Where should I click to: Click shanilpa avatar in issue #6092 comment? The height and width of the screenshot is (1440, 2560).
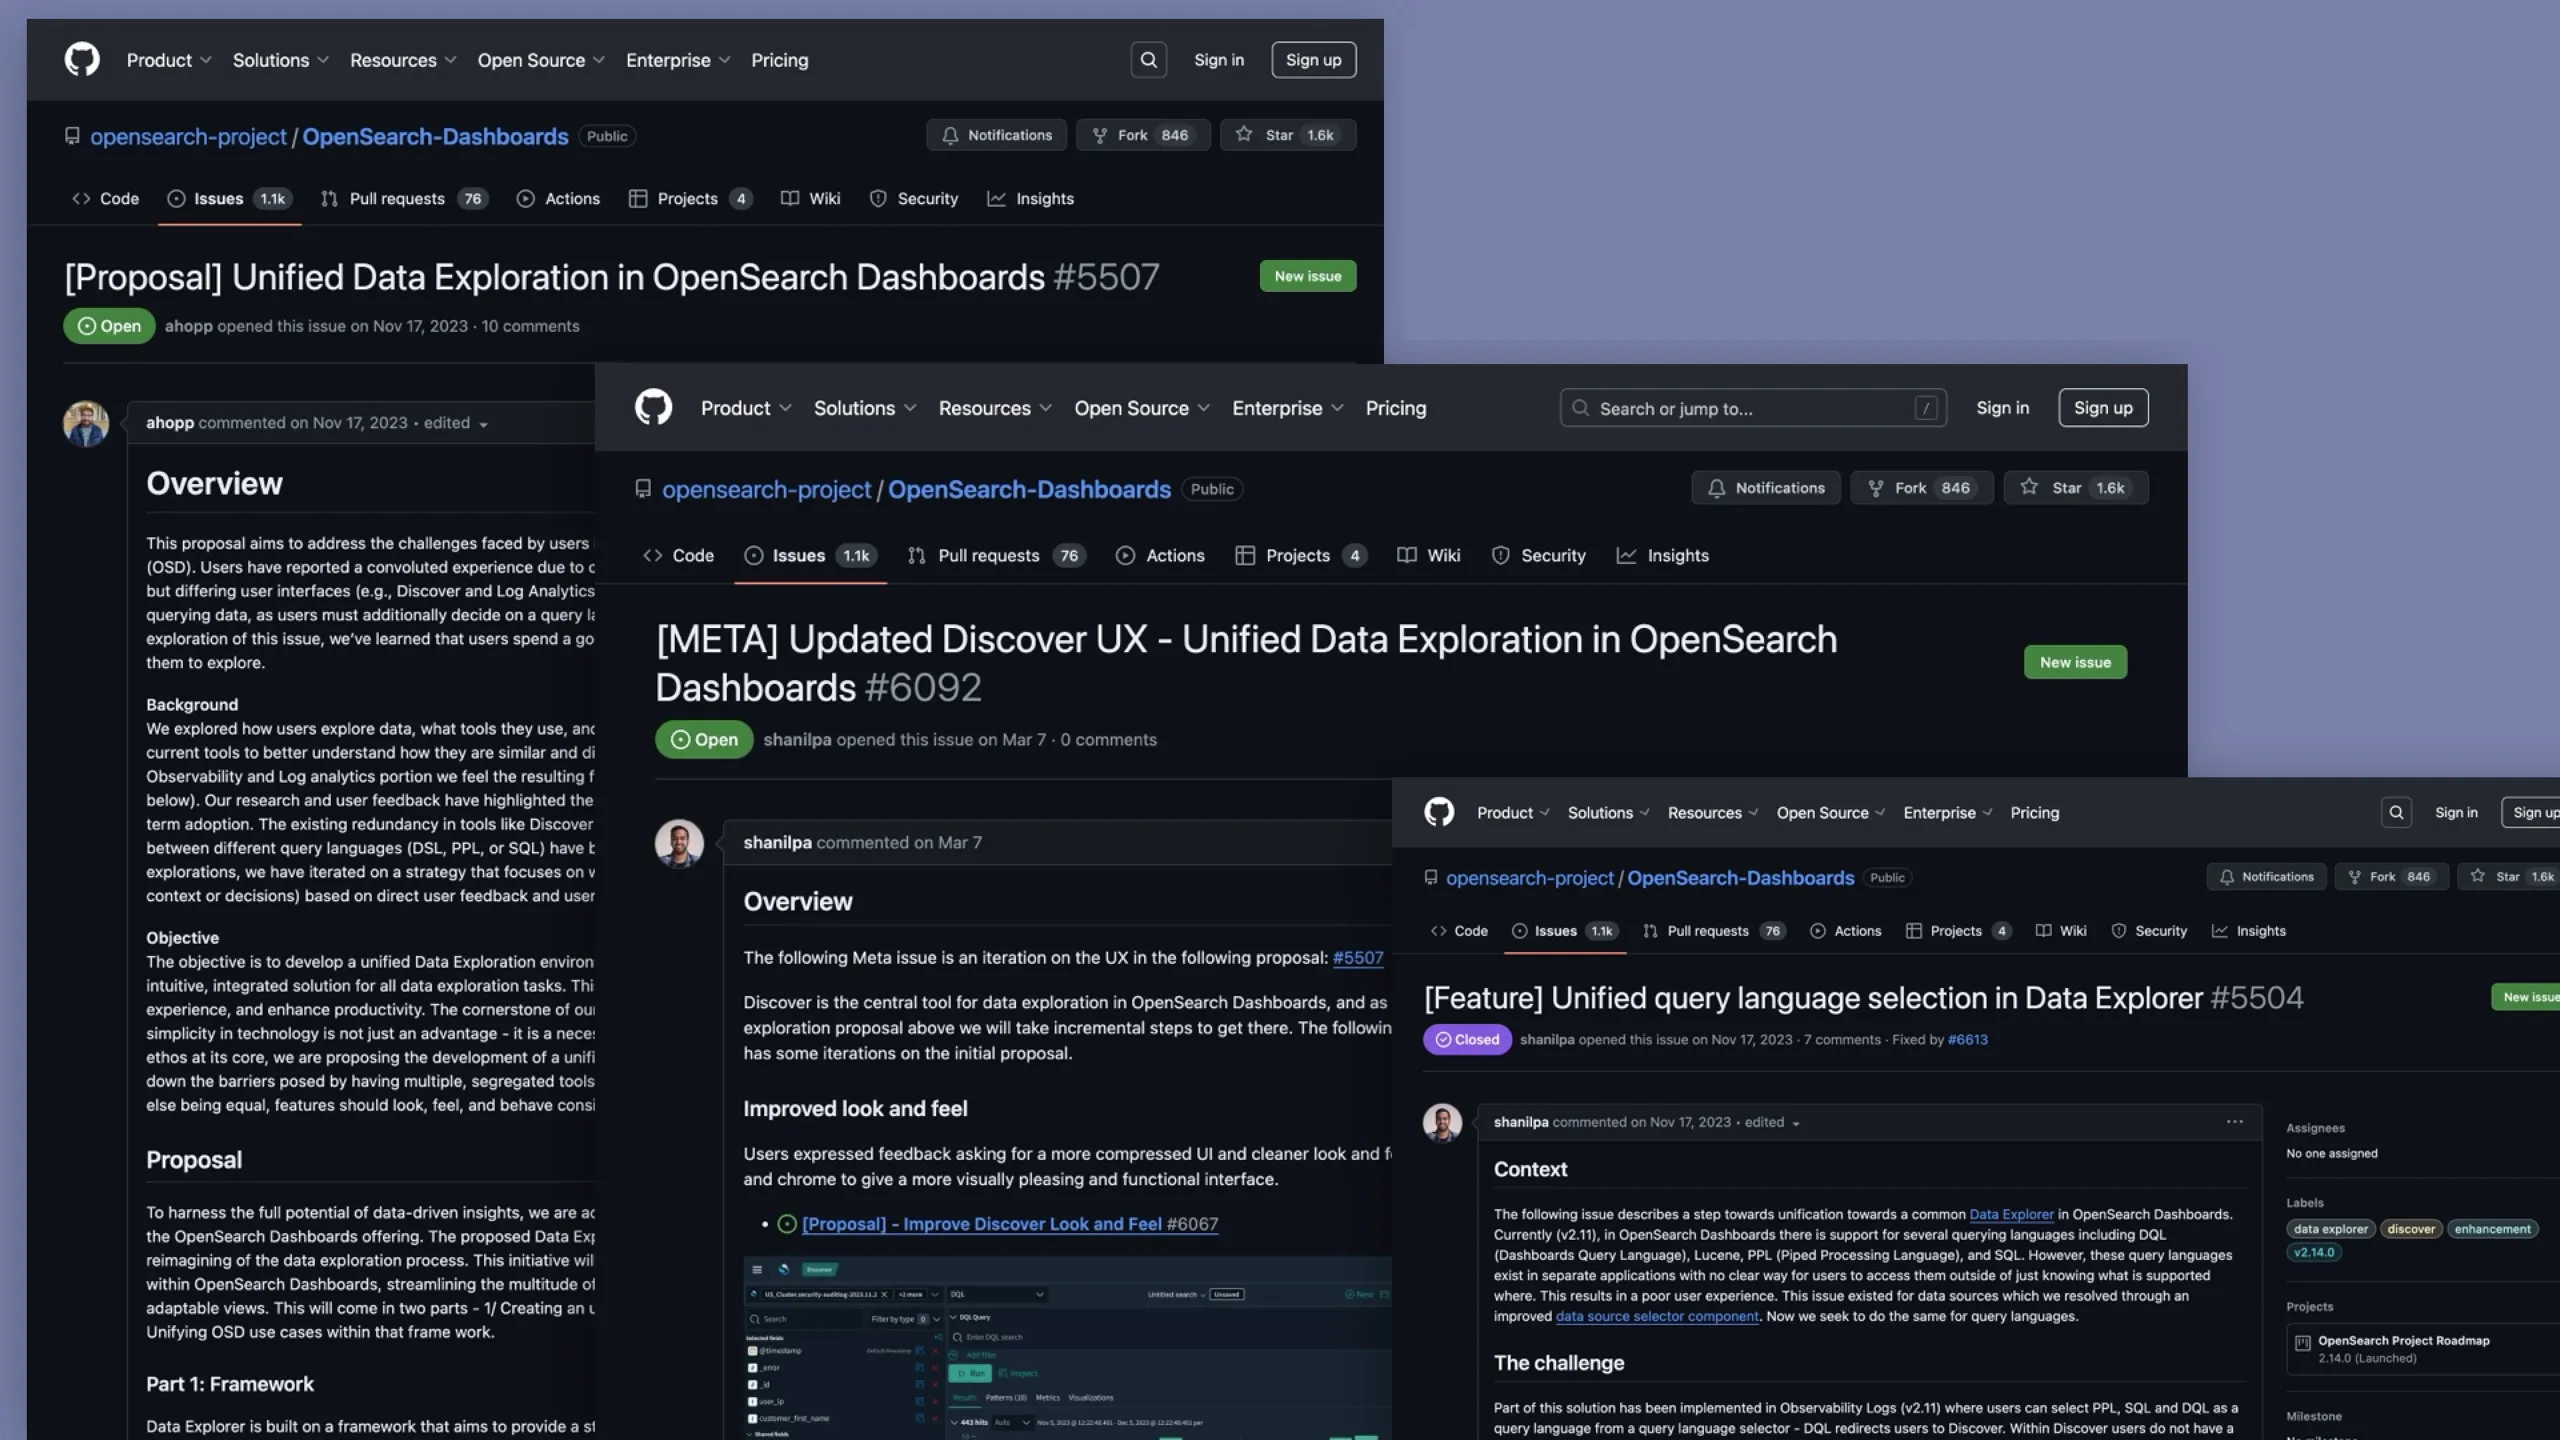point(679,844)
